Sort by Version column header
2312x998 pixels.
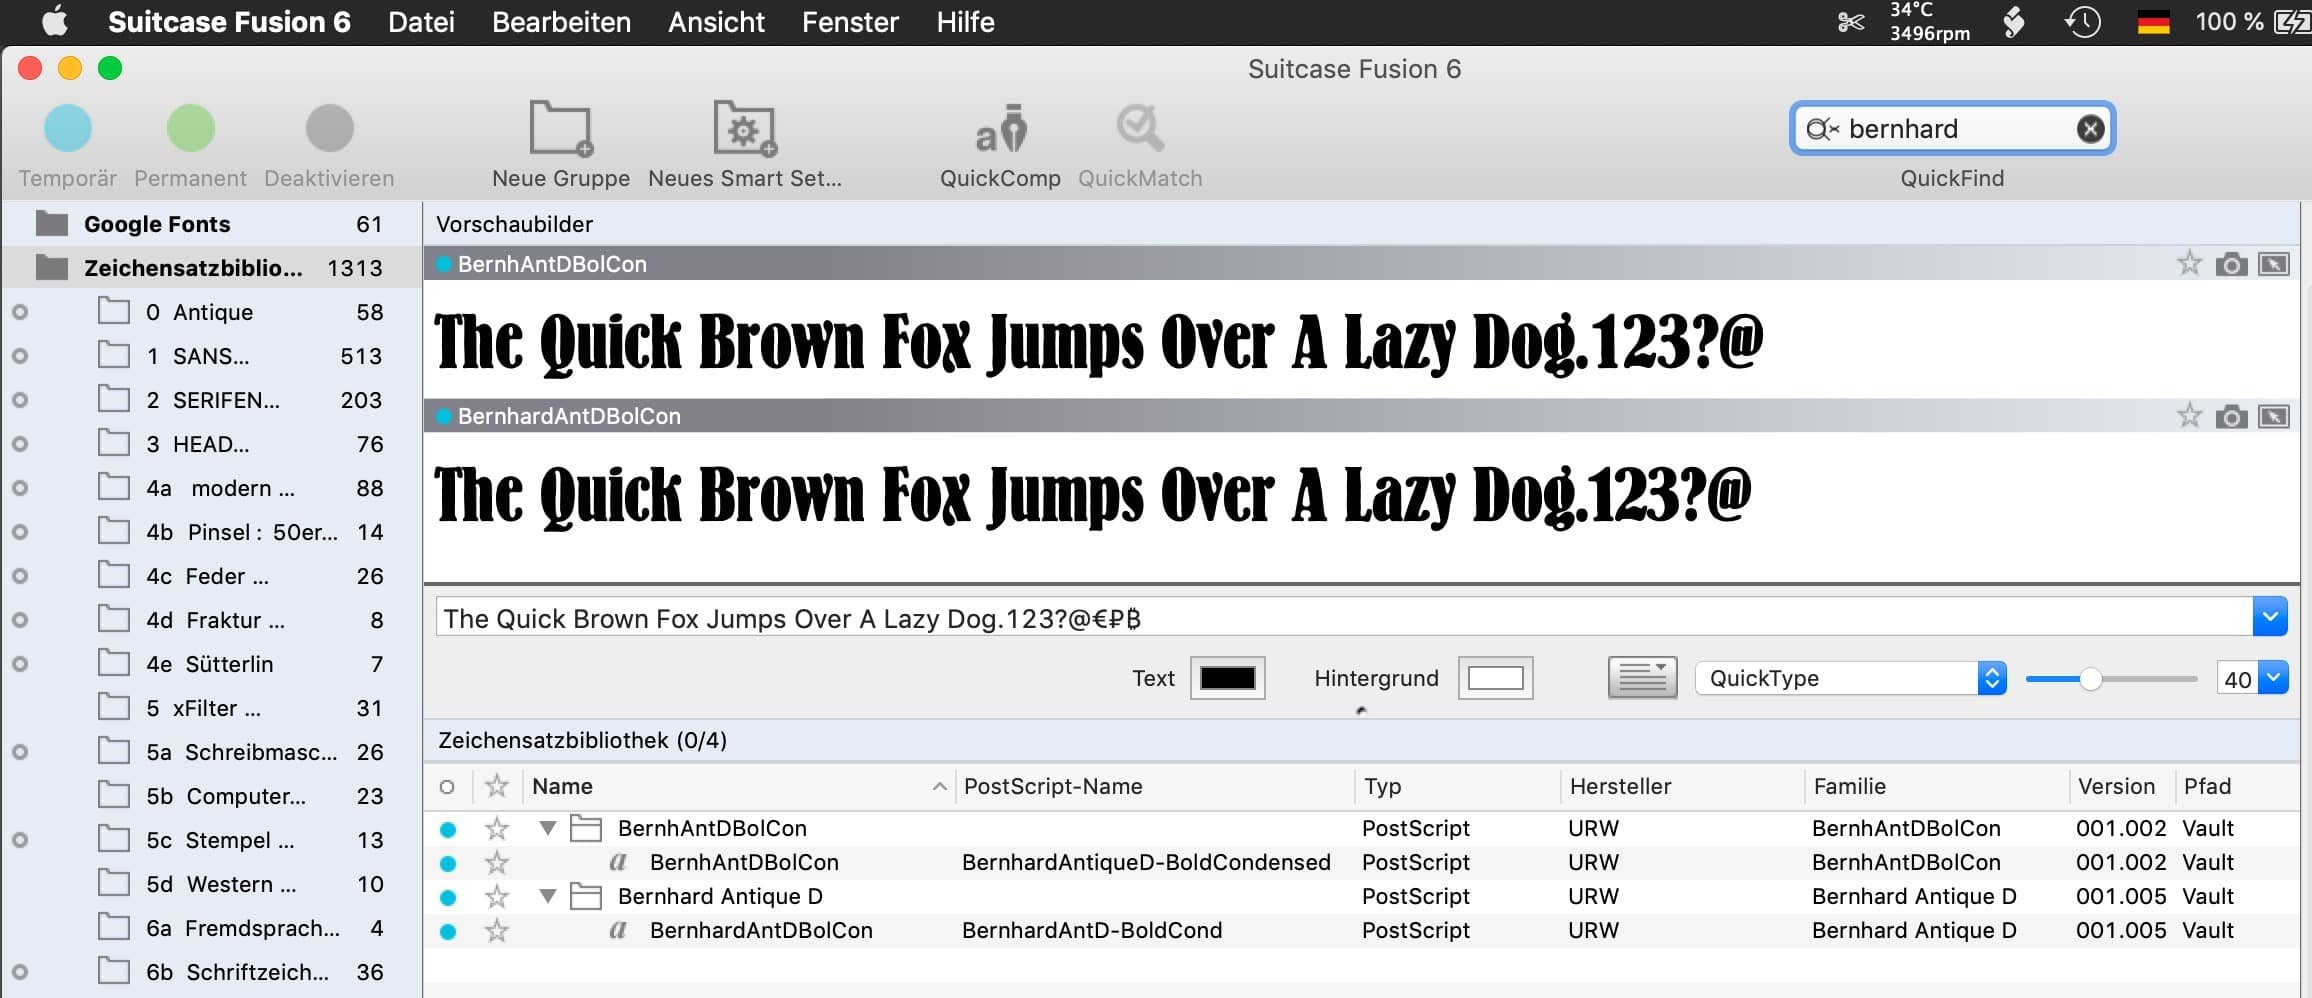2121,787
